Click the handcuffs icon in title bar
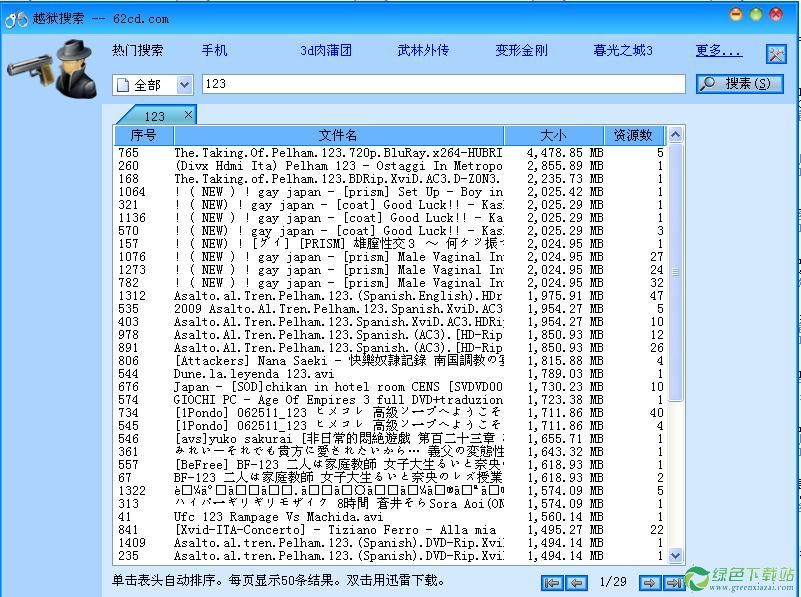The height and width of the screenshot is (597, 801). [x=16, y=19]
